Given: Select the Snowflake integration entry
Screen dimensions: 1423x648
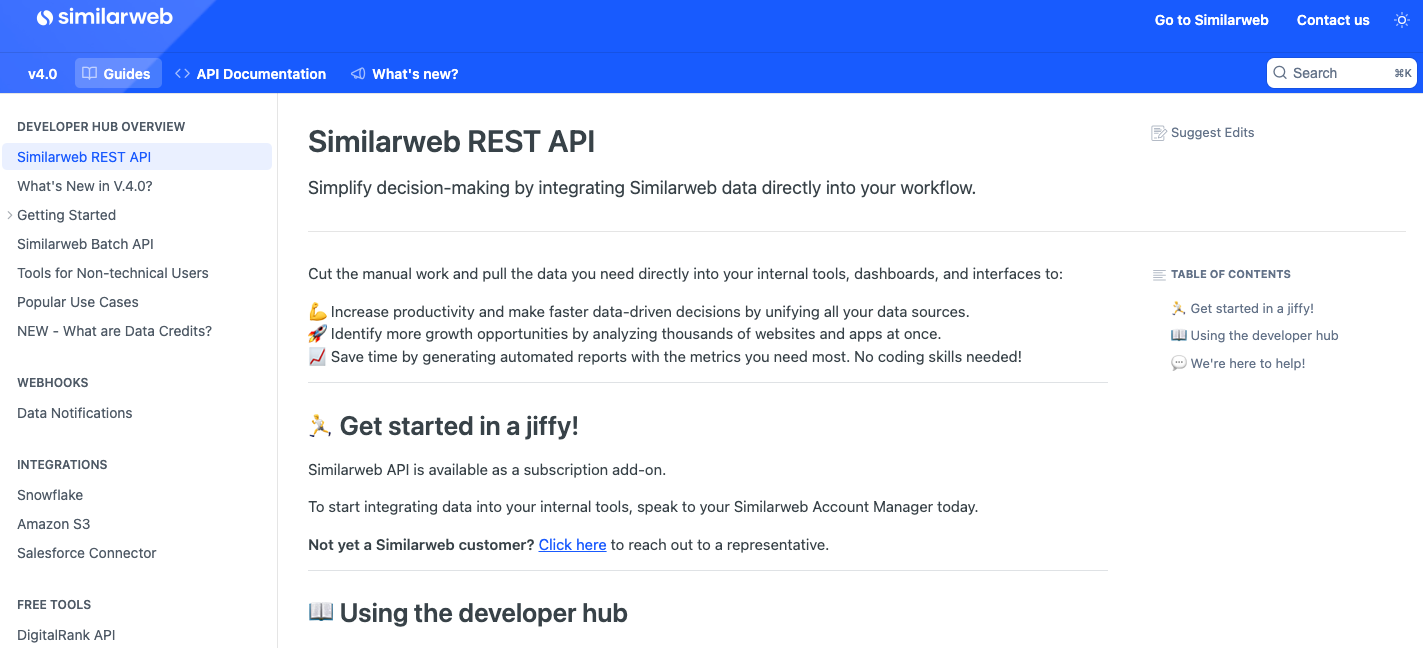Looking at the screenshot, I should 50,494.
